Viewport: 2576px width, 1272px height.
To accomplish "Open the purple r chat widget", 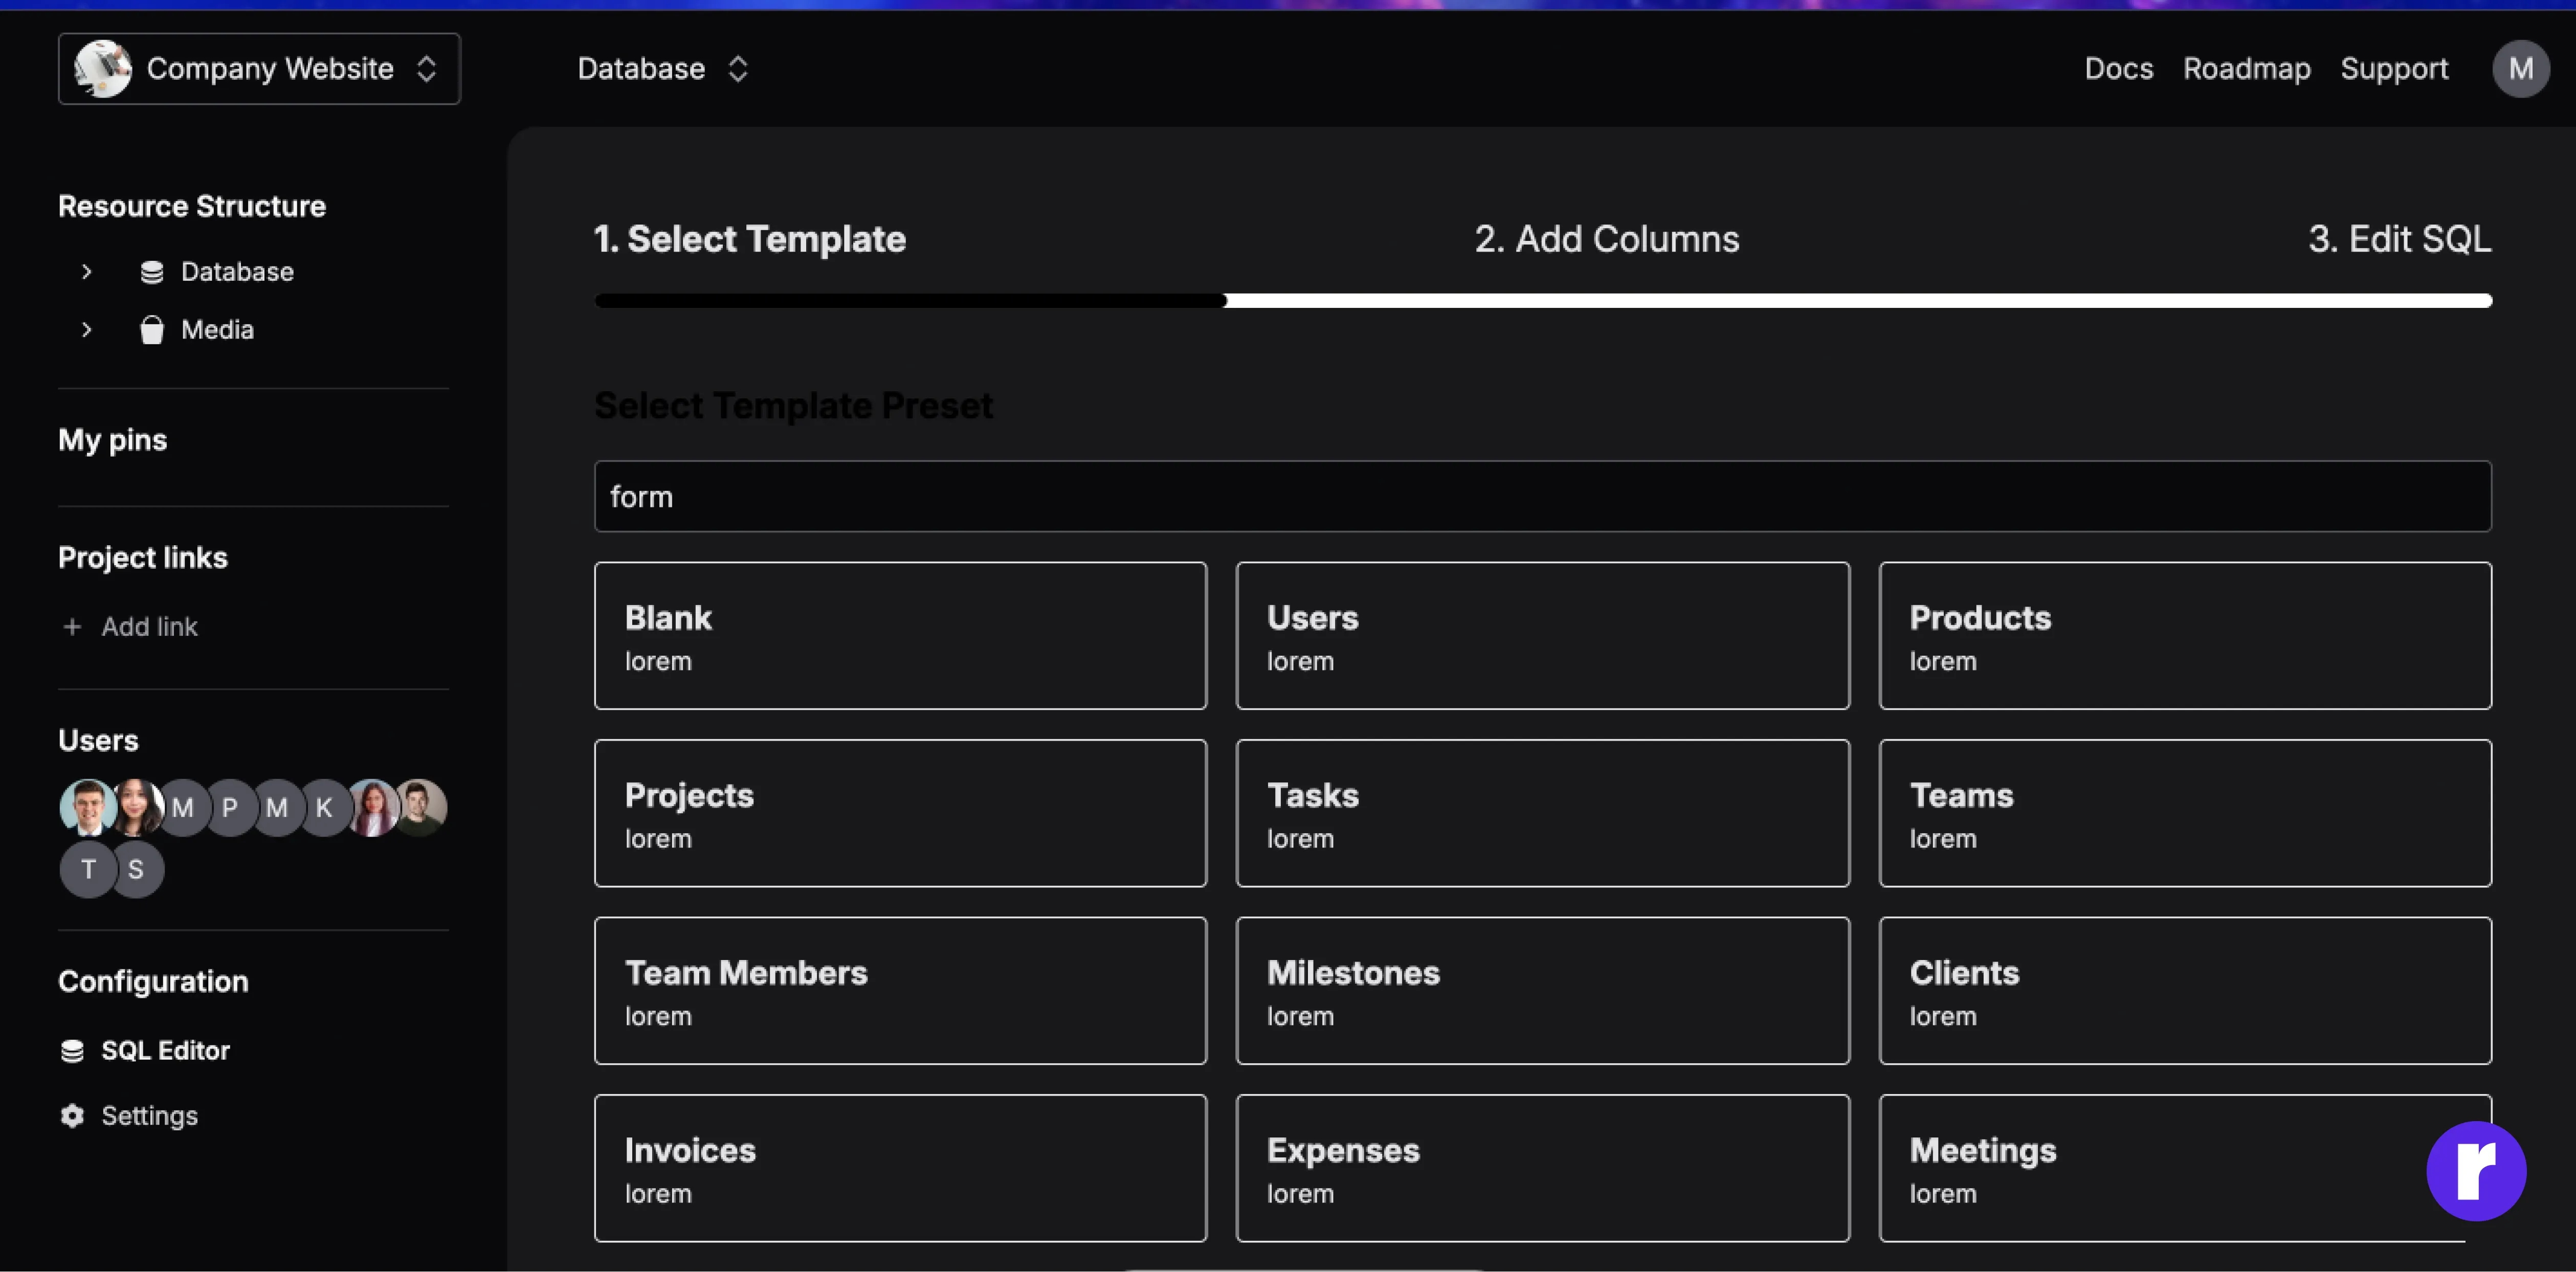I will click(2475, 1170).
